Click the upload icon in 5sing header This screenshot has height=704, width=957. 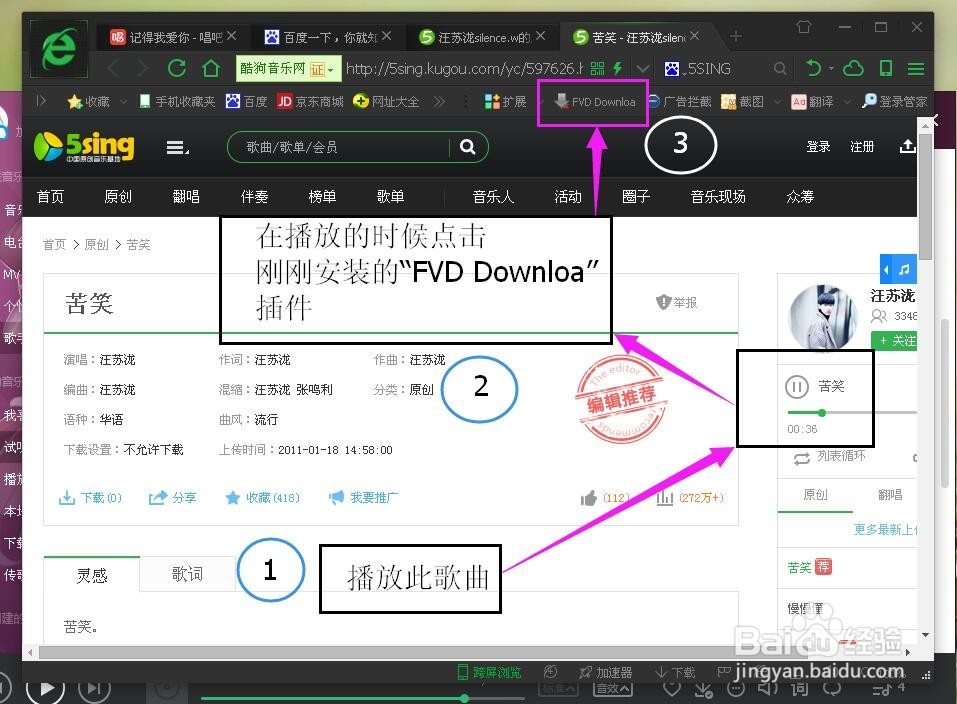tap(907, 147)
